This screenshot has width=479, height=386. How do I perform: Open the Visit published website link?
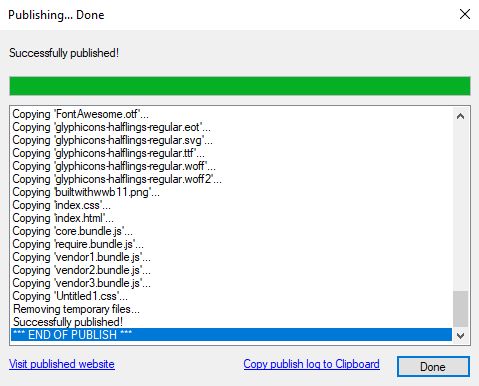pos(62,364)
